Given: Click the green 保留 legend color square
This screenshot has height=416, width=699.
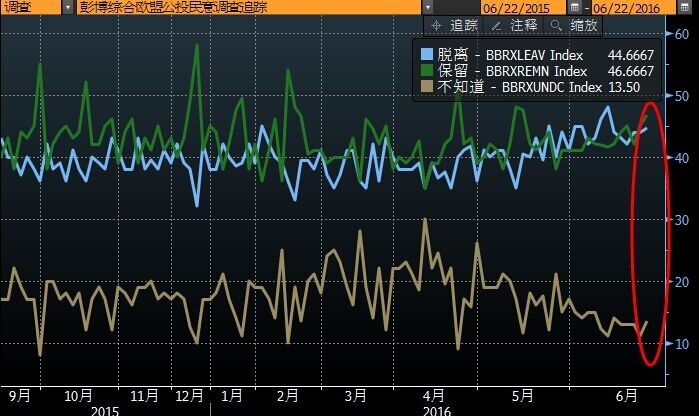Looking at the screenshot, I should pos(427,70).
